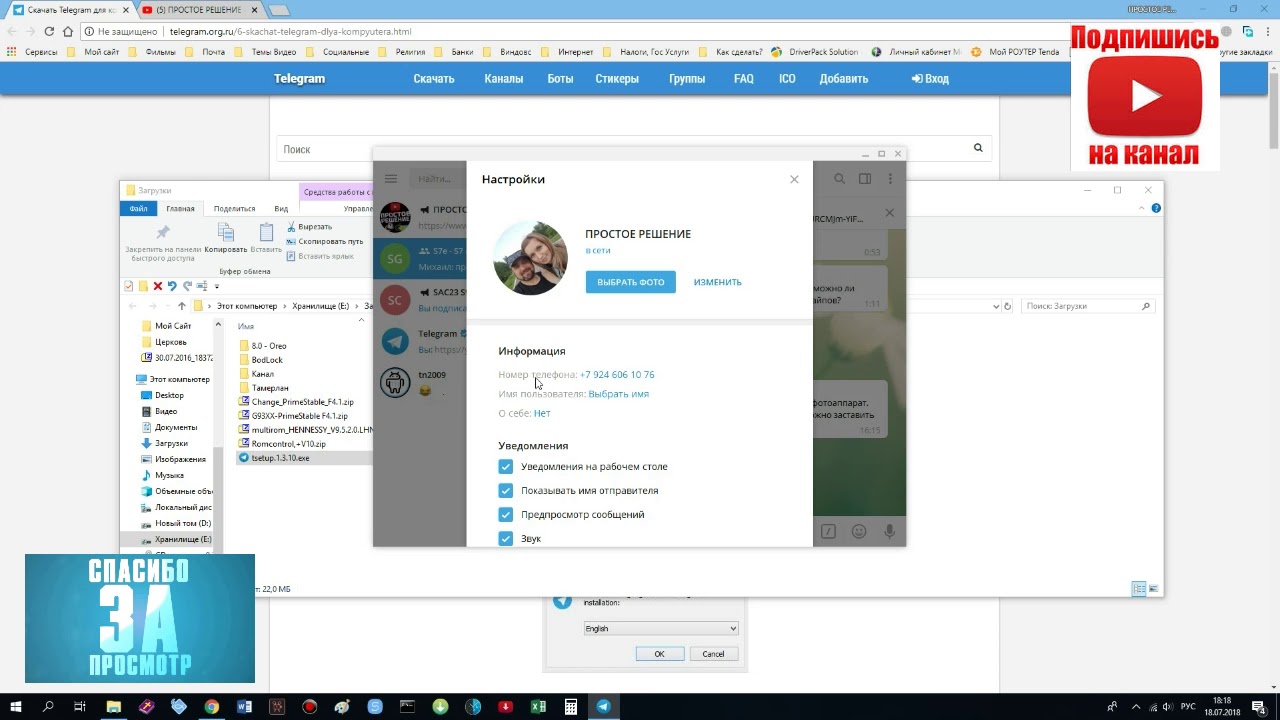This screenshot has height=720, width=1280.
Task: Click the Explorer Поиск: Загрузки search box
Action: click(x=1087, y=306)
